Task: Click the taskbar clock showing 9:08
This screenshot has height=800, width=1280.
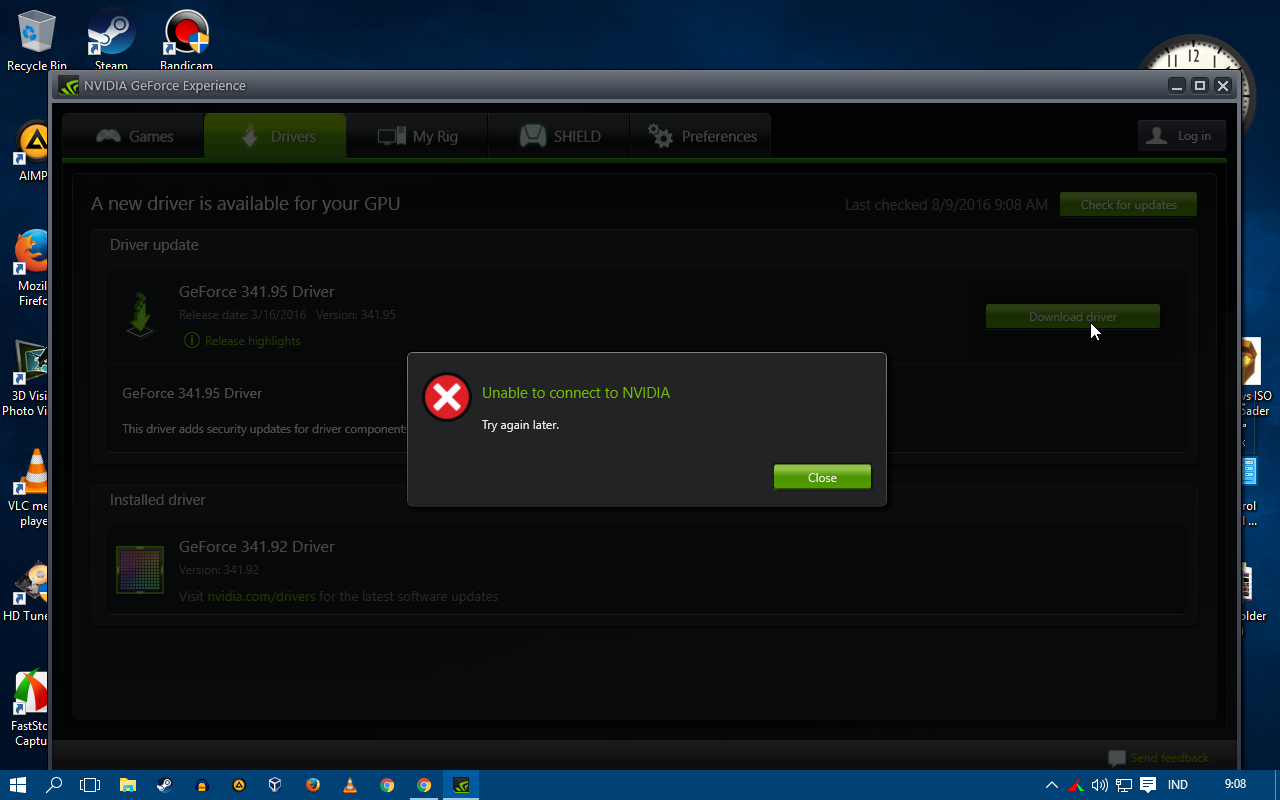Action: (x=1236, y=785)
